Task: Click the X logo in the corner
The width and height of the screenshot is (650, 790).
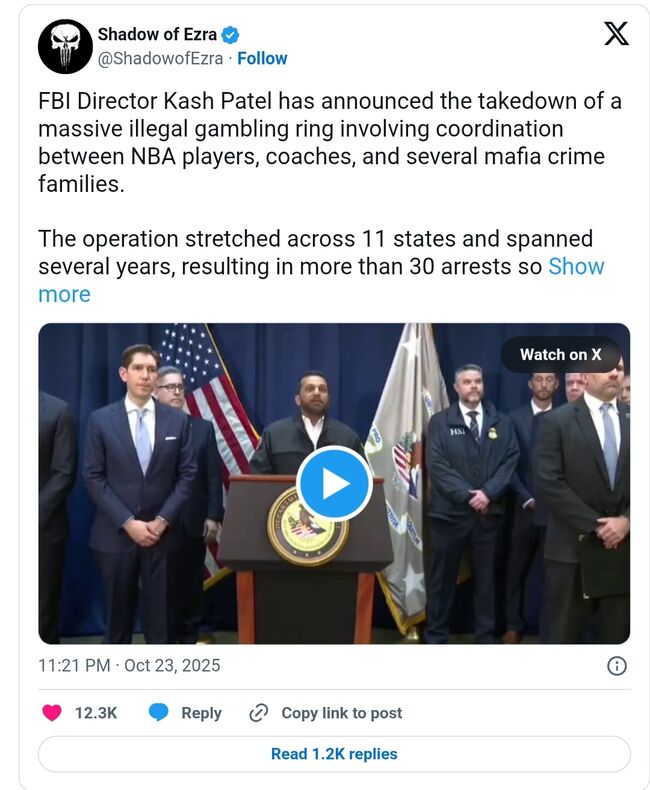Action: pyautogui.click(x=617, y=35)
